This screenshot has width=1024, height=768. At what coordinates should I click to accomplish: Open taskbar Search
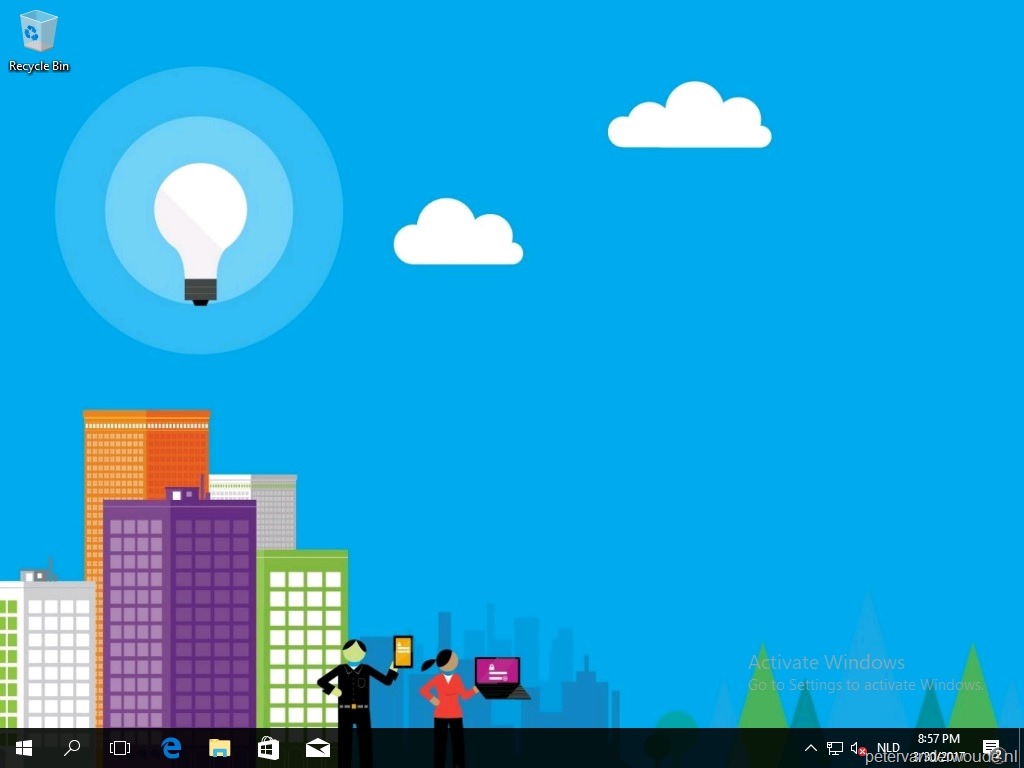pyautogui.click(x=71, y=747)
